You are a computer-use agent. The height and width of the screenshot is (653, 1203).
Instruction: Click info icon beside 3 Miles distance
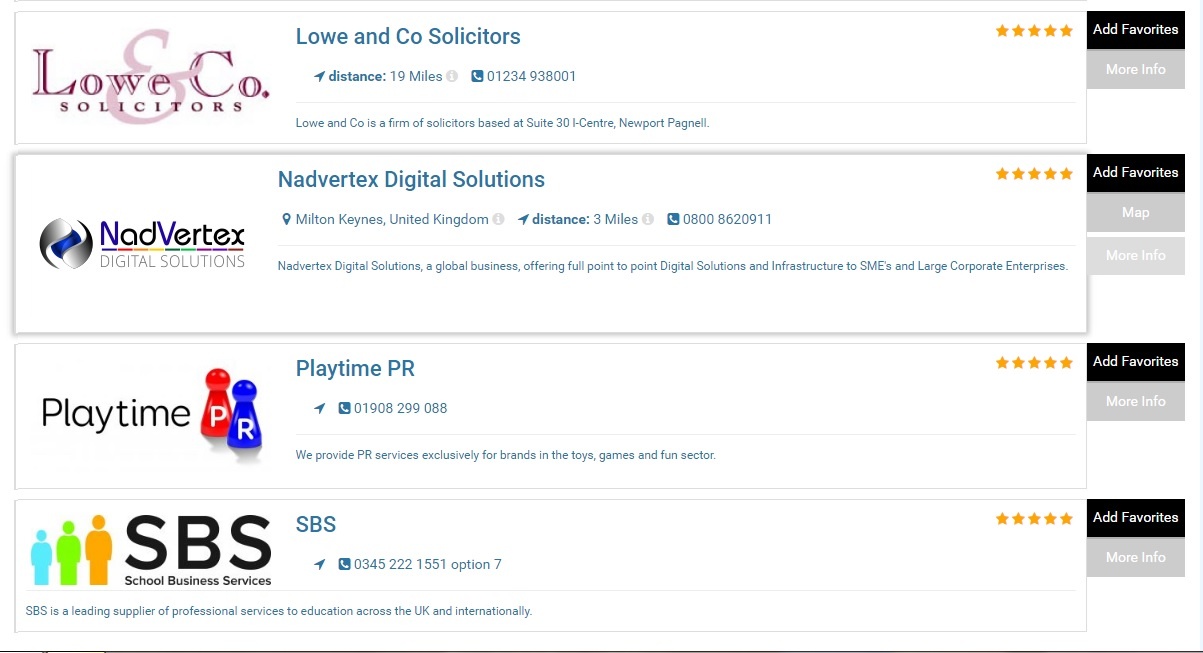coord(648,220)
